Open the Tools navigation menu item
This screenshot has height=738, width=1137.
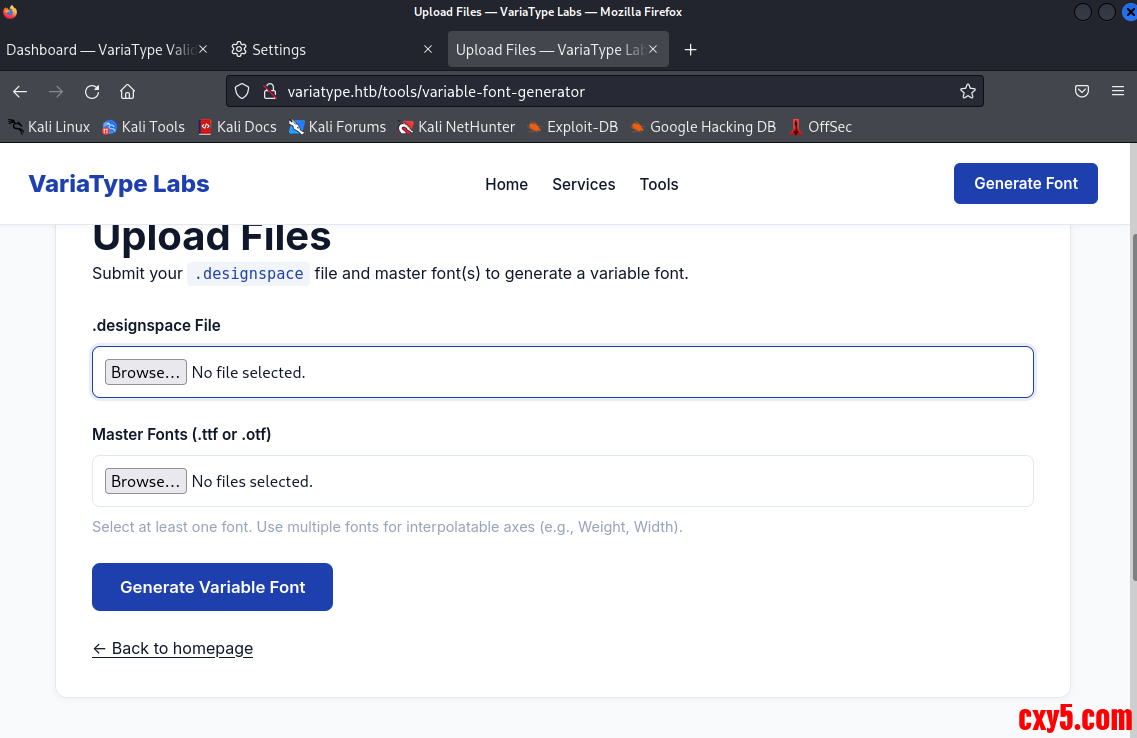point(659,184)
